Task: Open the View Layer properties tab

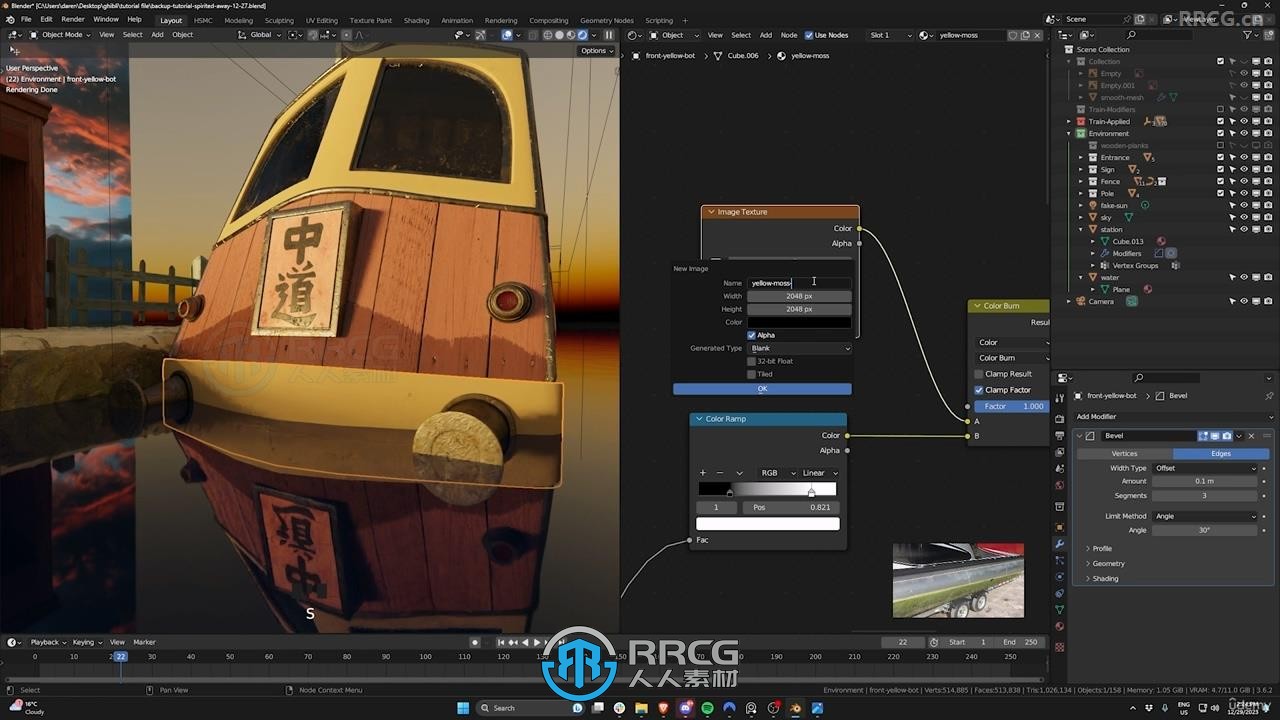Action: coord(1060,454)
